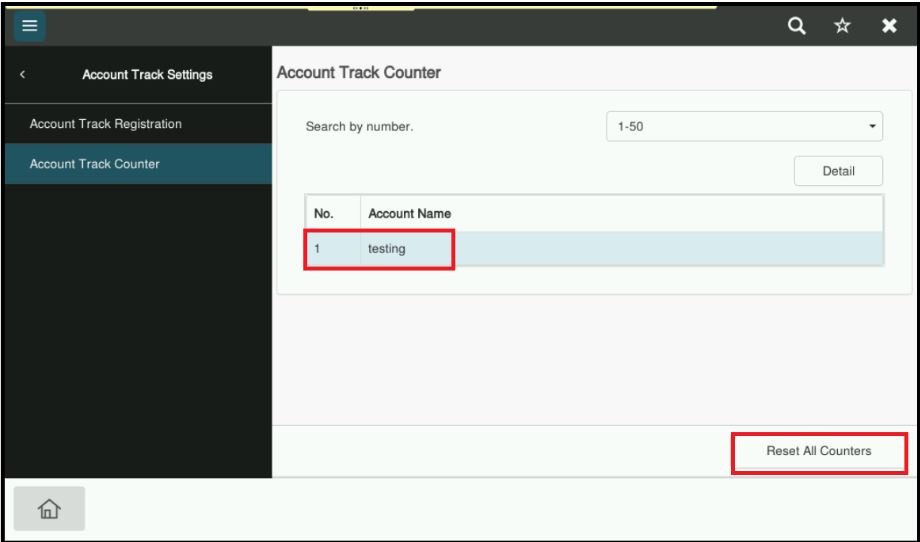Screen dimensions: 920x542
Task: Click the small handle at the top center
Action: click(x=360, y=9)
